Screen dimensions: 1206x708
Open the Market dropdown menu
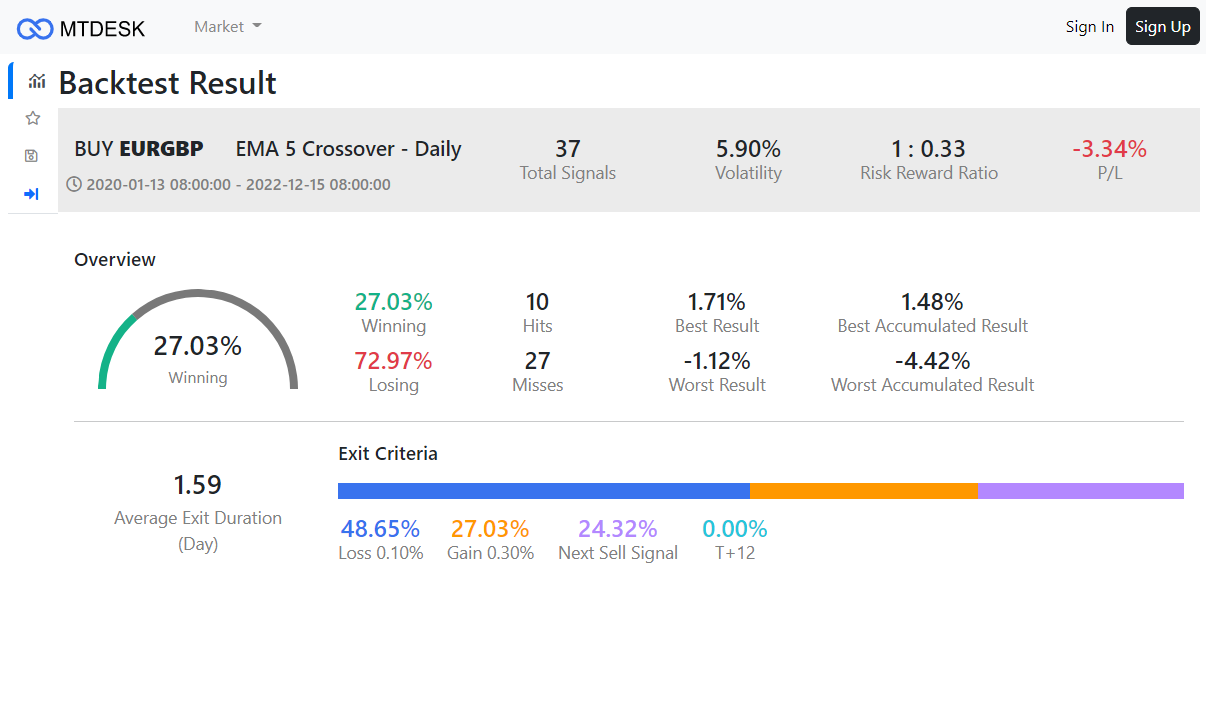[227, 27]
